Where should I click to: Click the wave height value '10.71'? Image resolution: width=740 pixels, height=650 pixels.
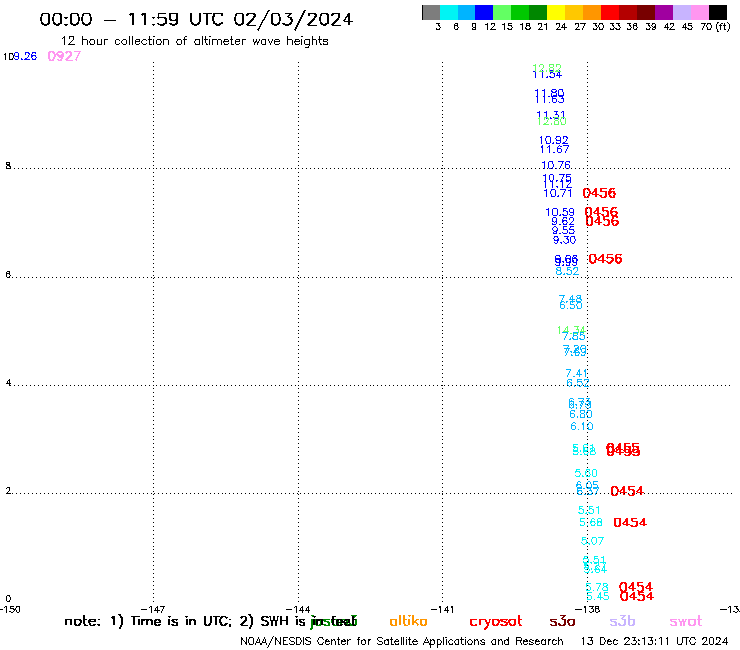(558, 193)
